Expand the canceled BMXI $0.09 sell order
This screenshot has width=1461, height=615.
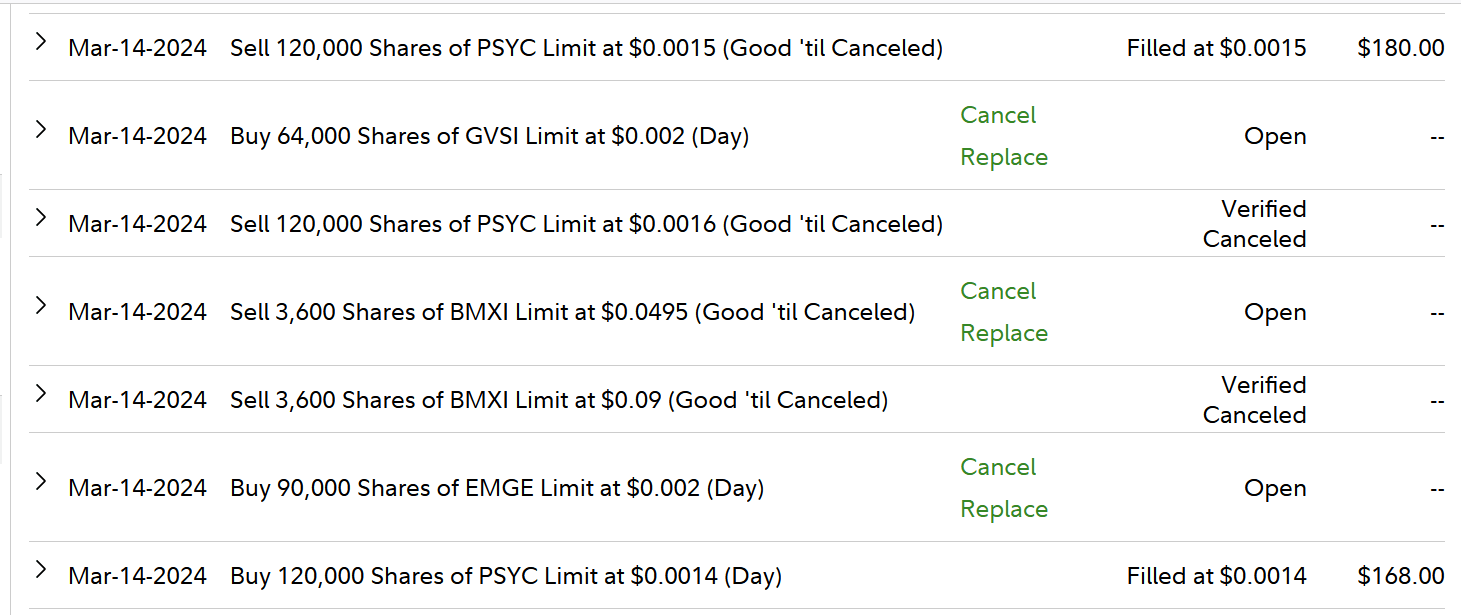point(40,394)
